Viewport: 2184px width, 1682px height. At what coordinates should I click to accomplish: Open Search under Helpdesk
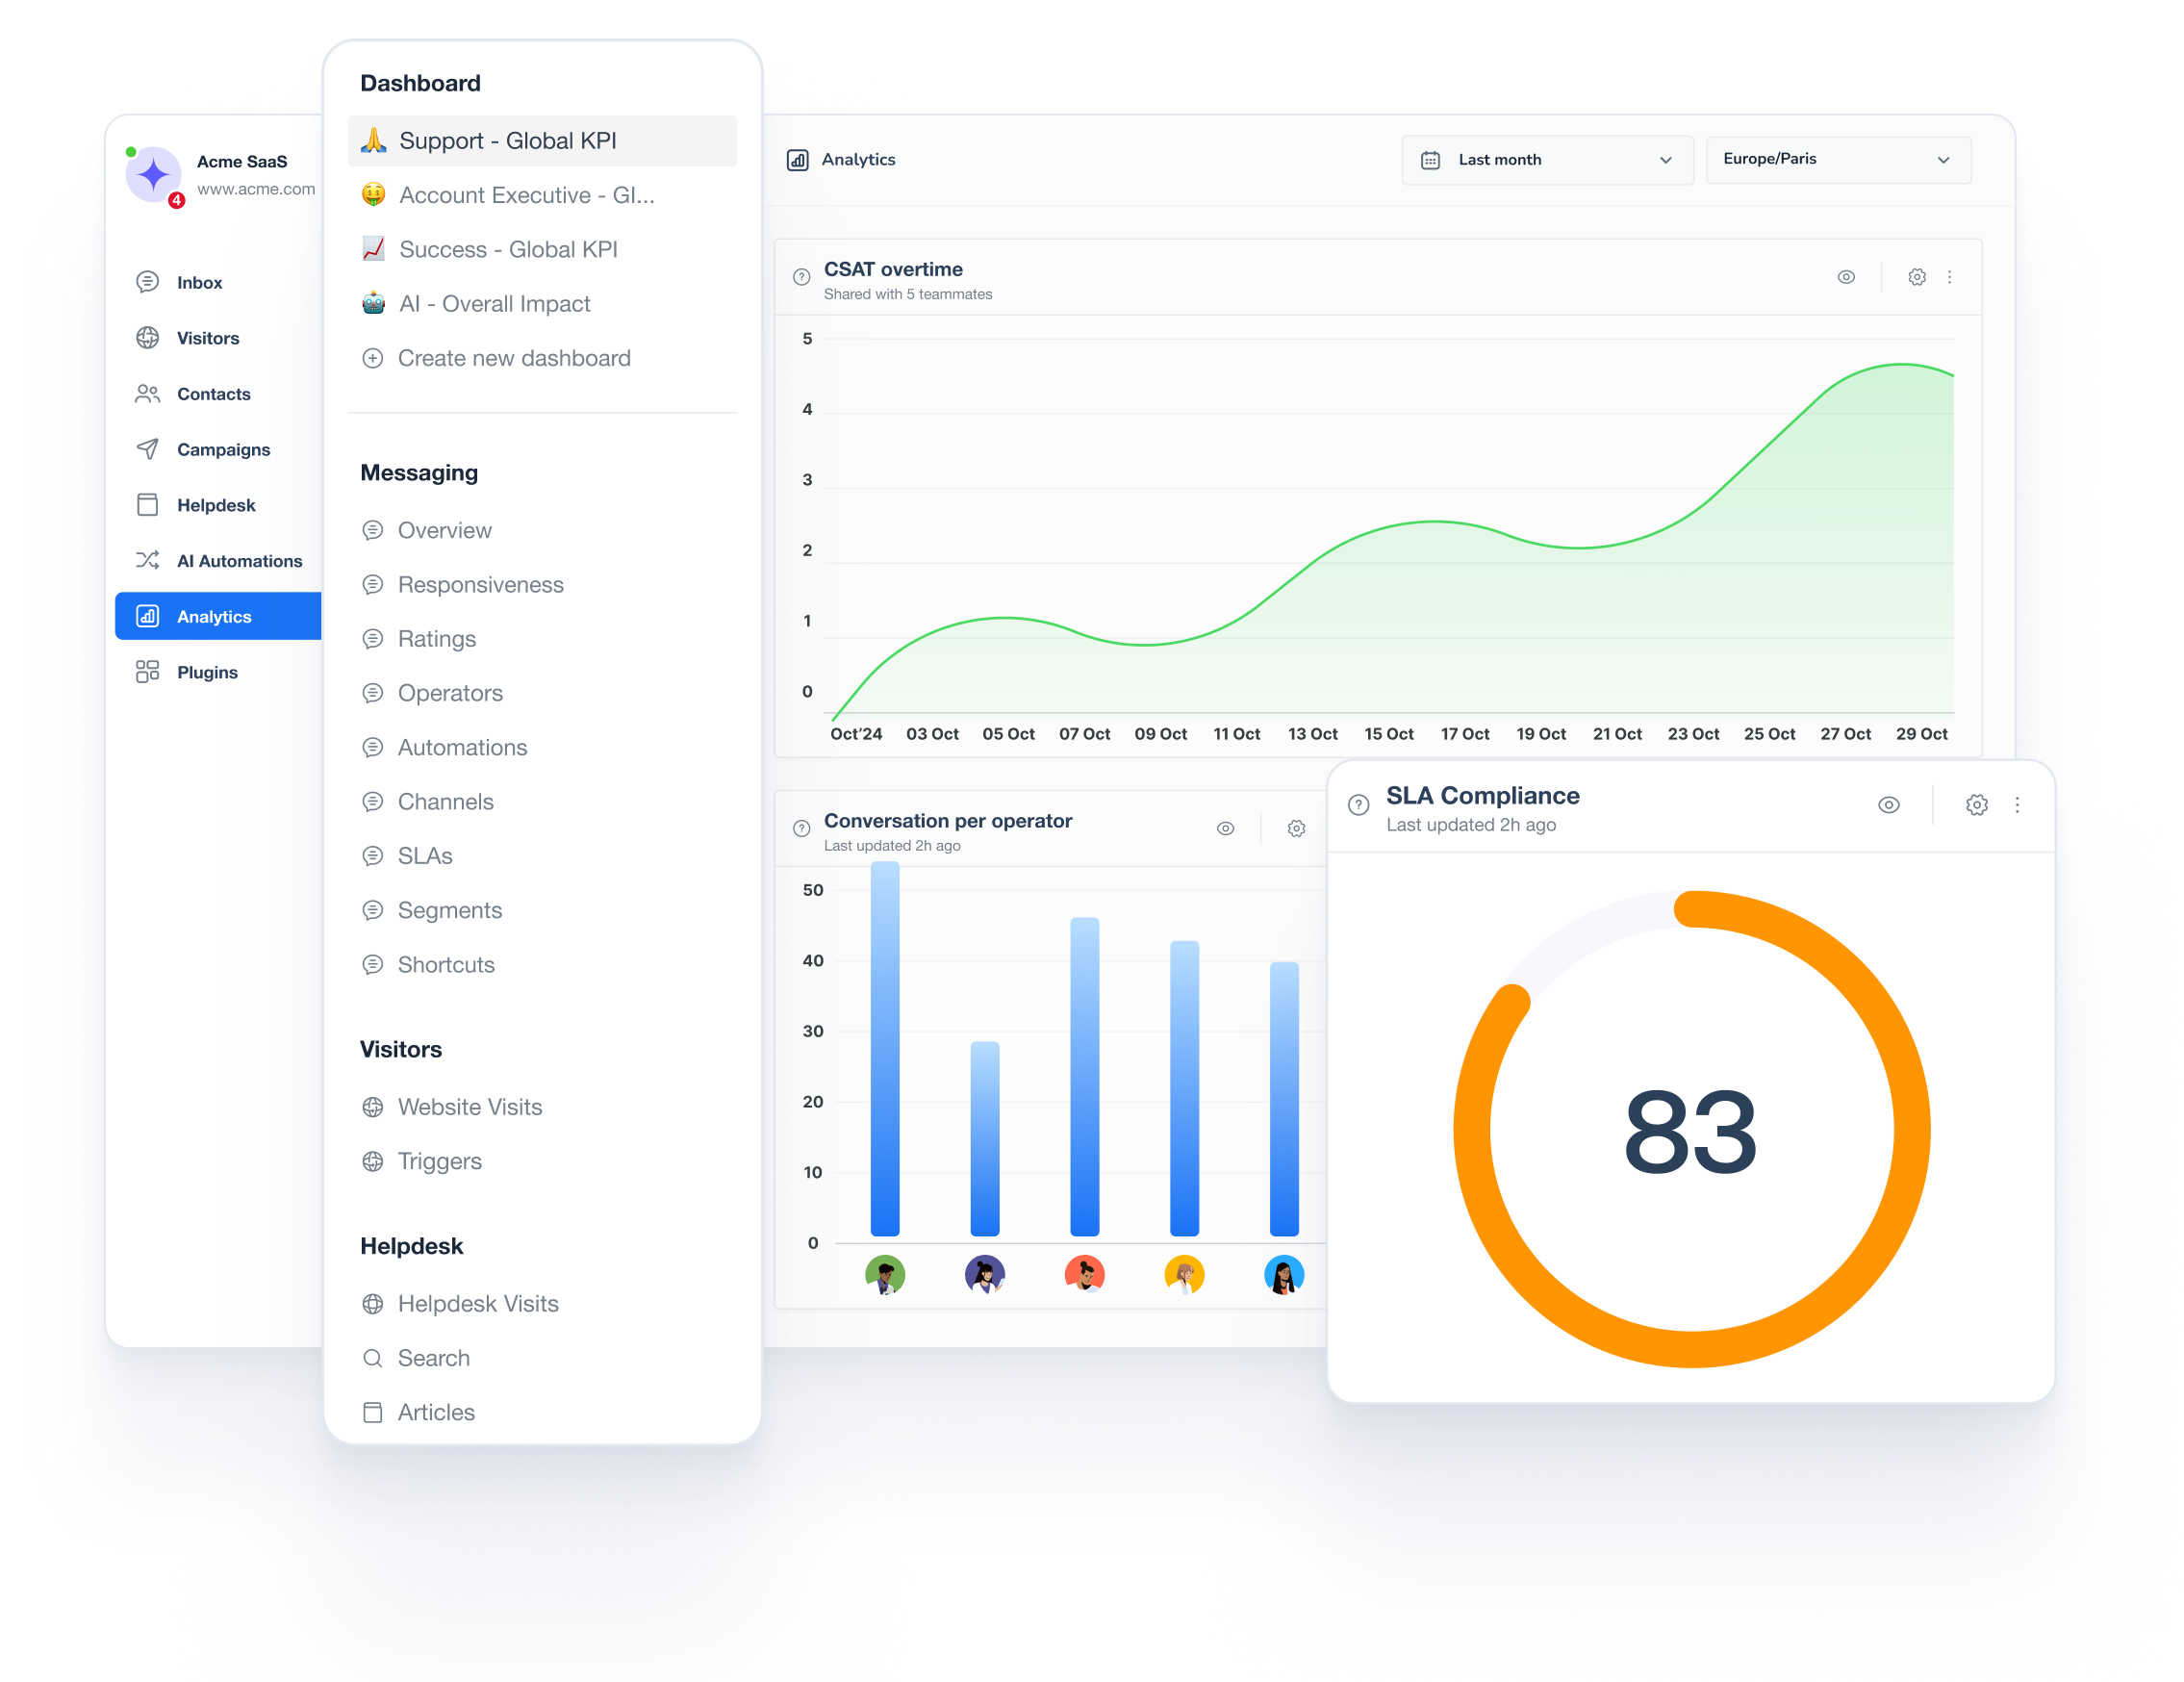pyautogui.click(x=434, y=1357)
